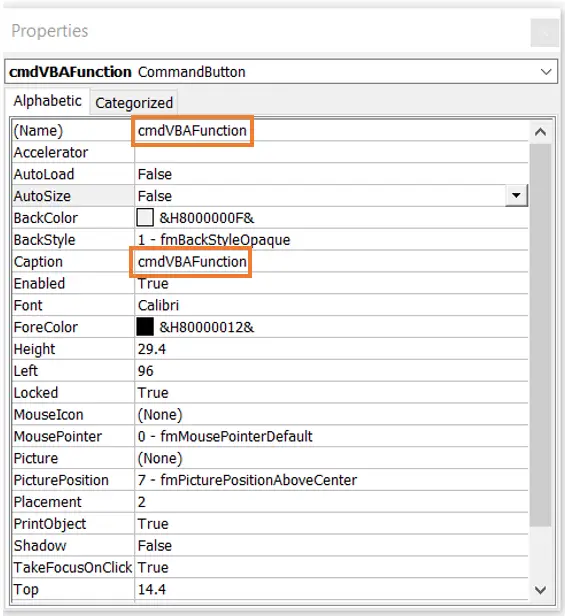Select the Left value 96

pos(145,371)
